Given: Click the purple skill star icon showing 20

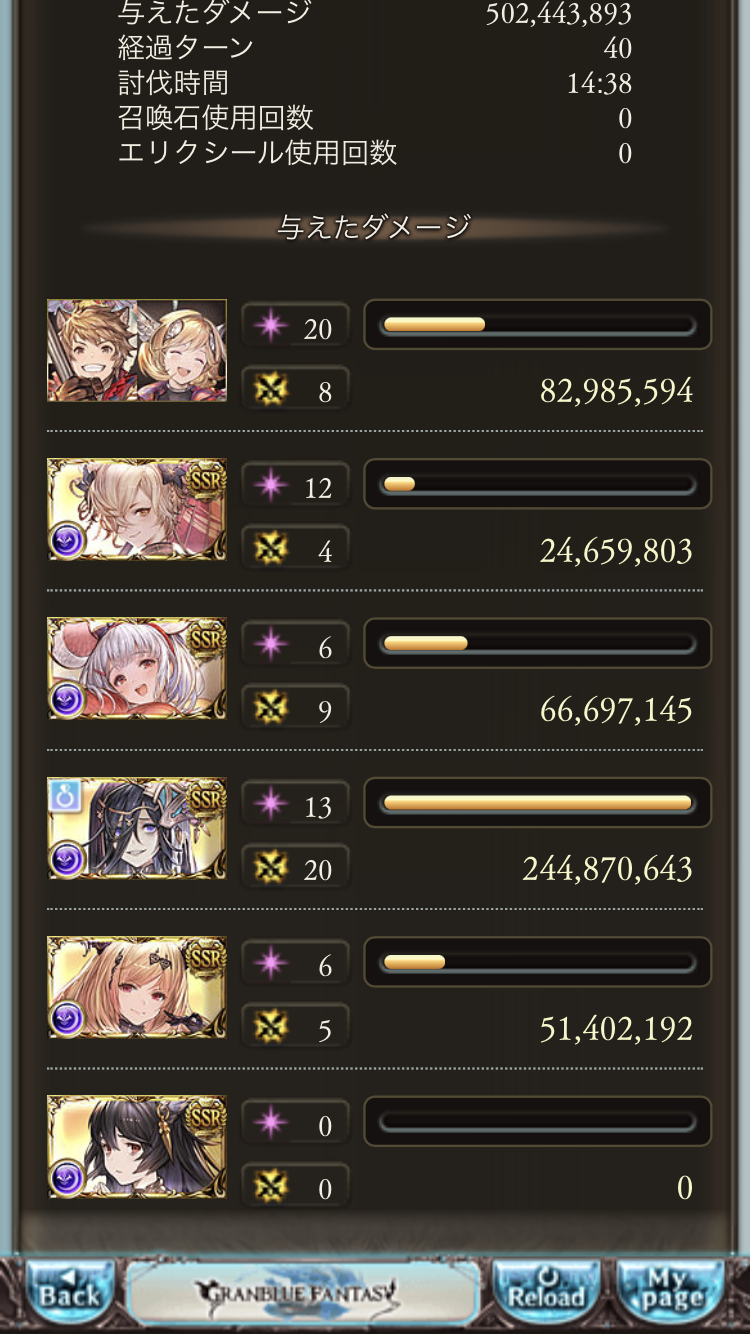Looking at the screenshot, I should coord(270,327).
